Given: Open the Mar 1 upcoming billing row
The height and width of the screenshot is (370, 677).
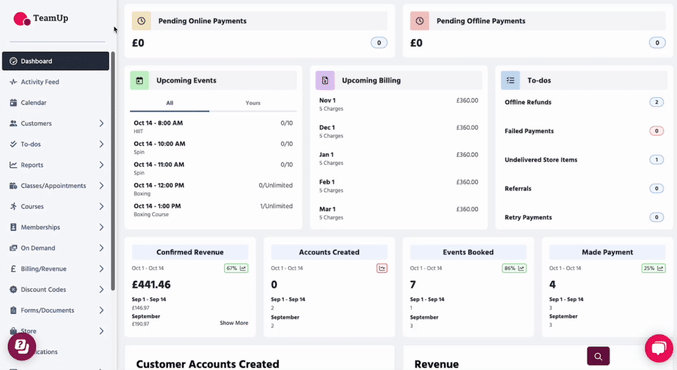Looking at the screenshot, I should pyautogui.click(x=399, y=213).
